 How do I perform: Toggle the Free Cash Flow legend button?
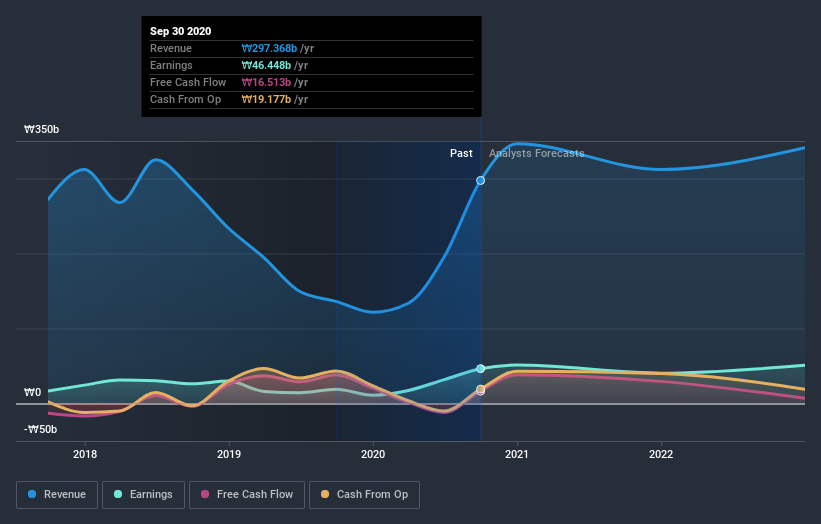coord(247,495)
